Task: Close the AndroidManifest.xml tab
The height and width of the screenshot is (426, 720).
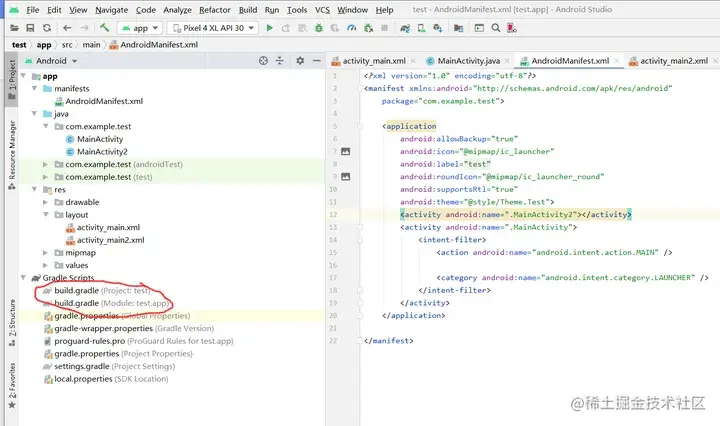Action: 616,61
